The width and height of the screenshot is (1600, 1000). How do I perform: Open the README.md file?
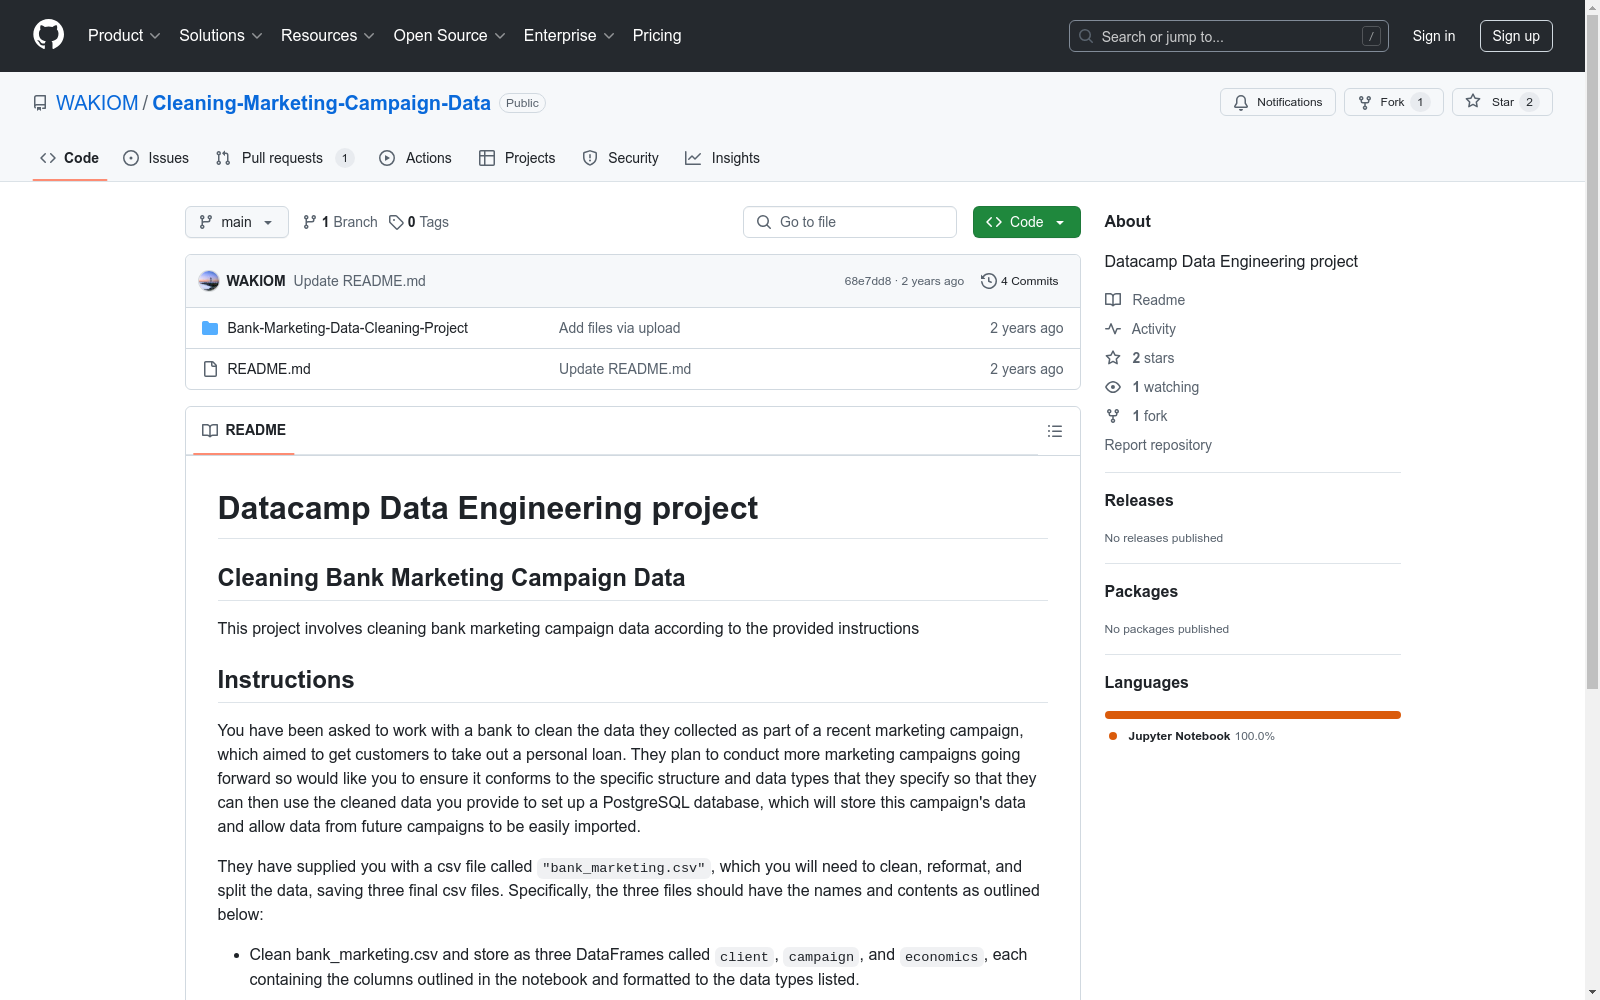pos(269,369)
